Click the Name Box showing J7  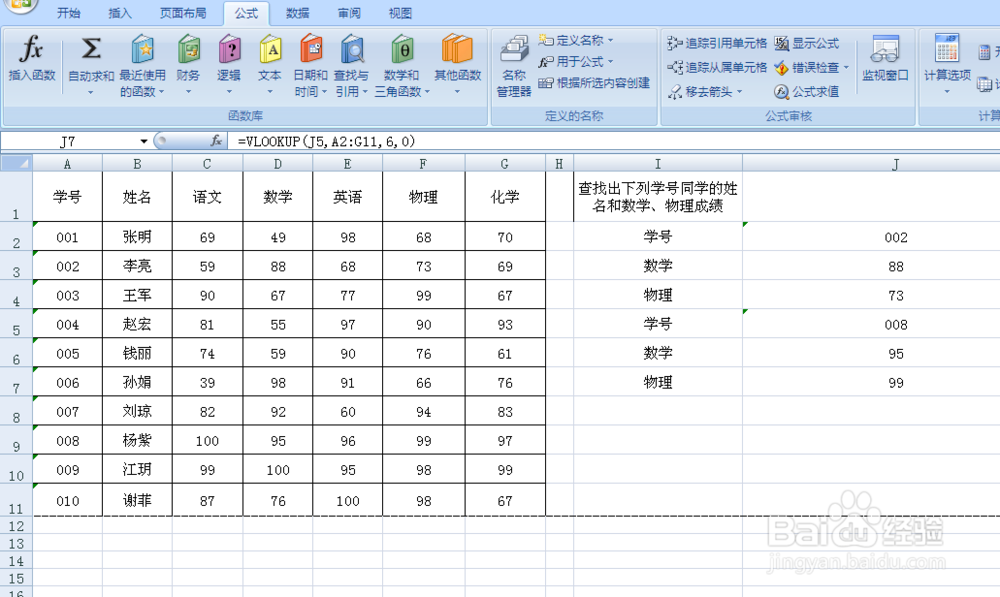[68, 141]
